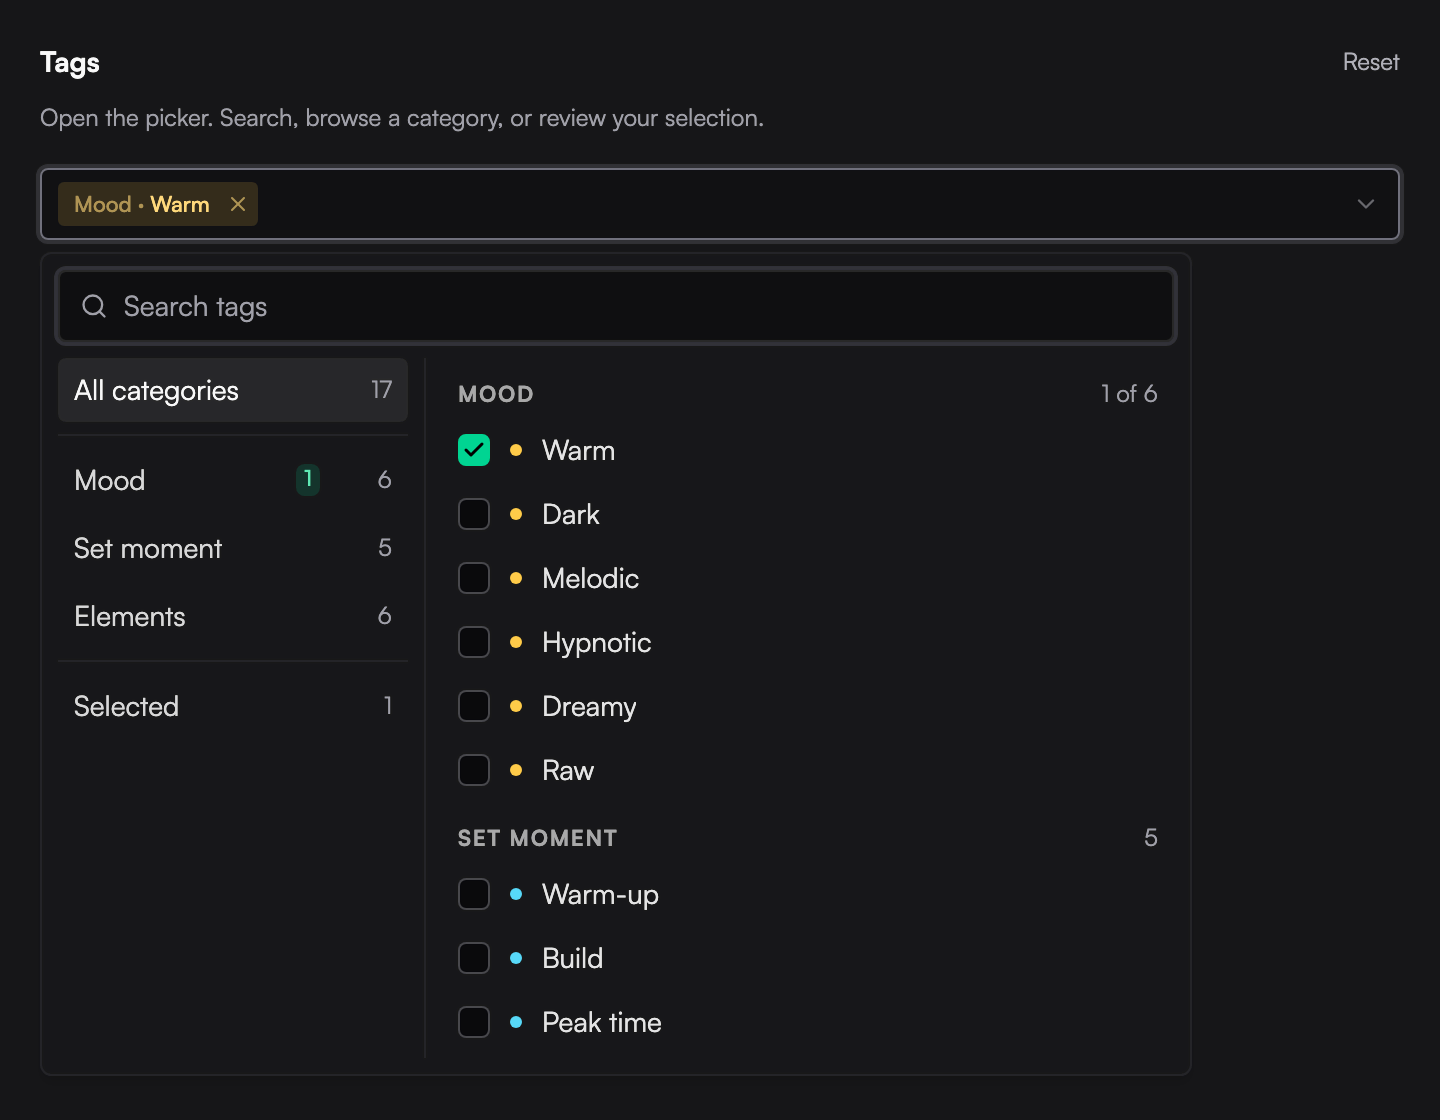This screenshot has height=1120, width=1440.
Task: Collapse the tag picker chevron
Action: tap(1366, 204)
